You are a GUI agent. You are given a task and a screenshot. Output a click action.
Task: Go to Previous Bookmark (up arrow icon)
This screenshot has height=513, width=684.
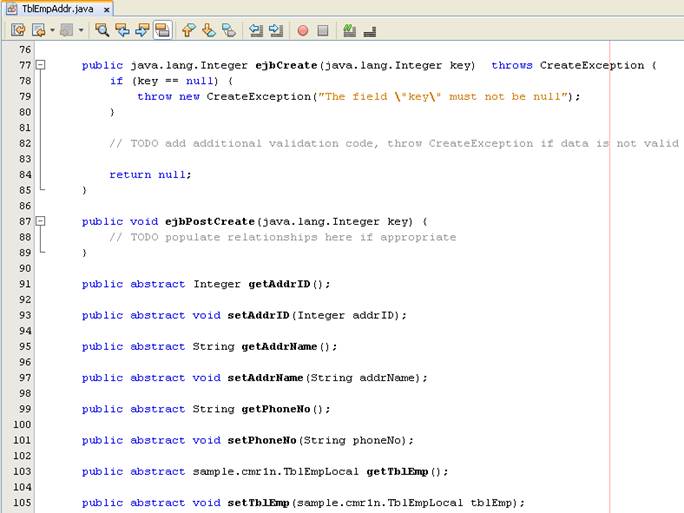(x=188, y=30)
